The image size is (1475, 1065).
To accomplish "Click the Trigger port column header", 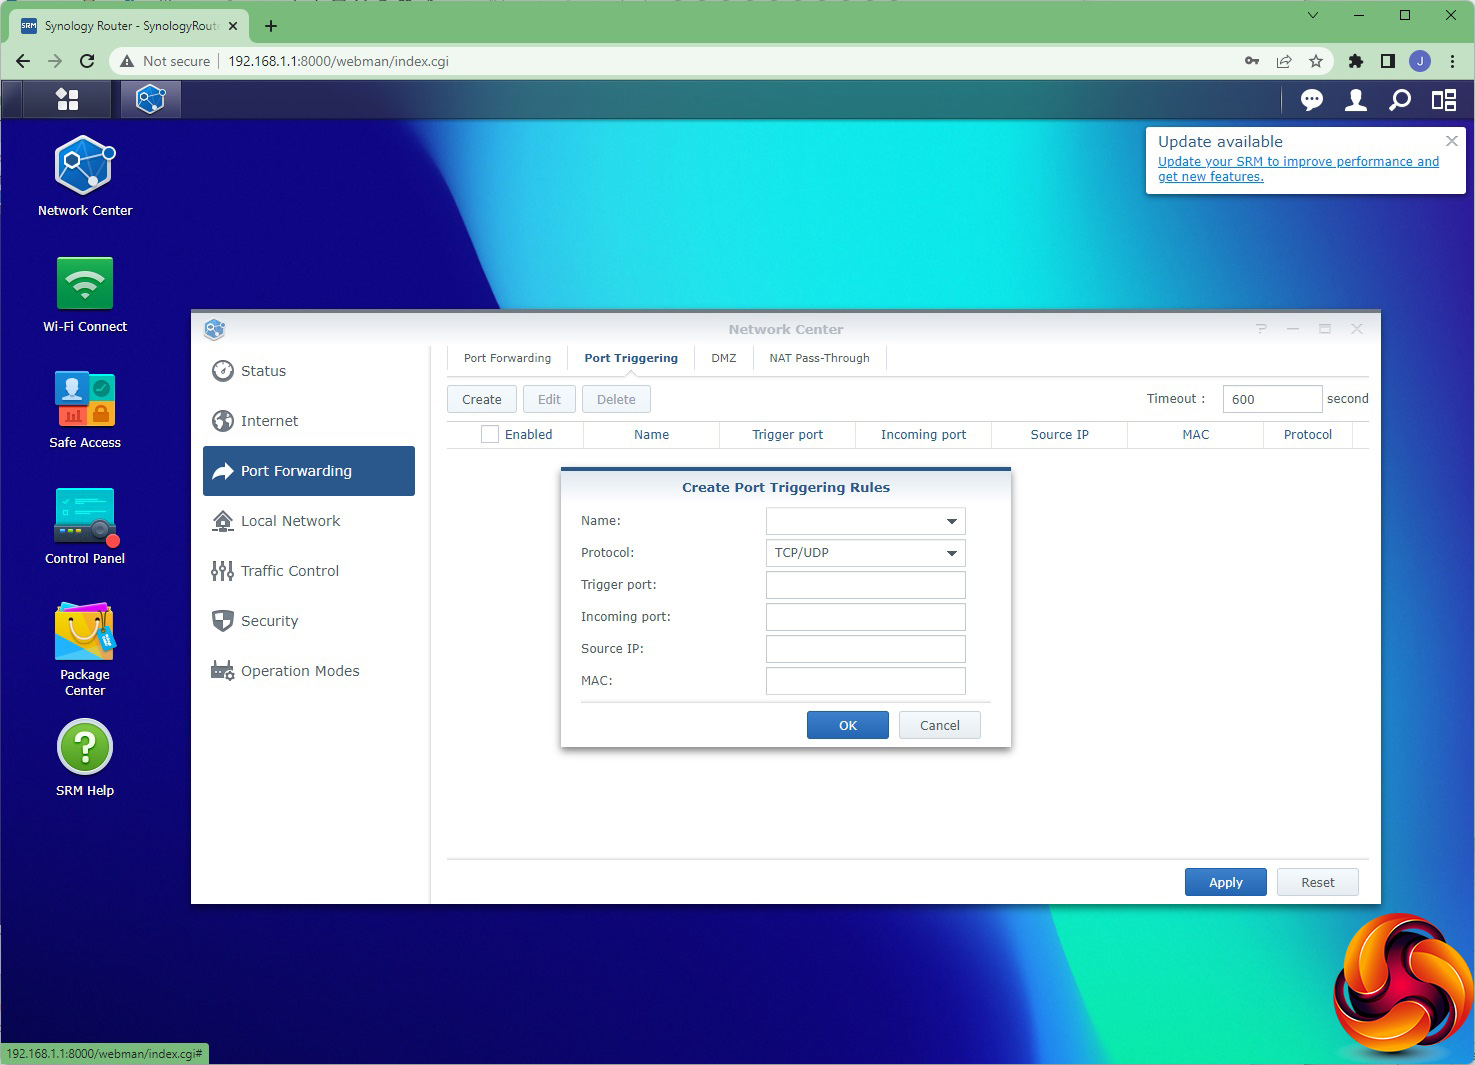I will (x=787, y=434).
